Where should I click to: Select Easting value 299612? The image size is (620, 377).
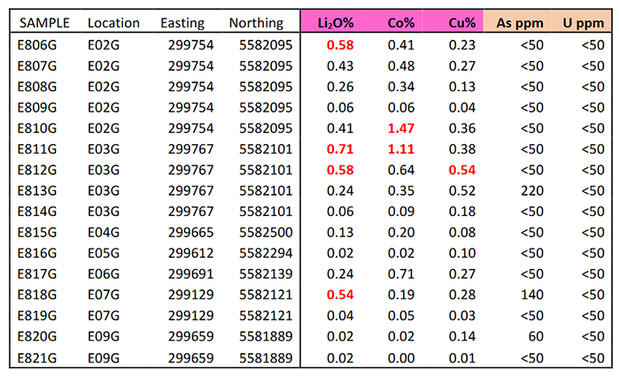pos(191,253)
